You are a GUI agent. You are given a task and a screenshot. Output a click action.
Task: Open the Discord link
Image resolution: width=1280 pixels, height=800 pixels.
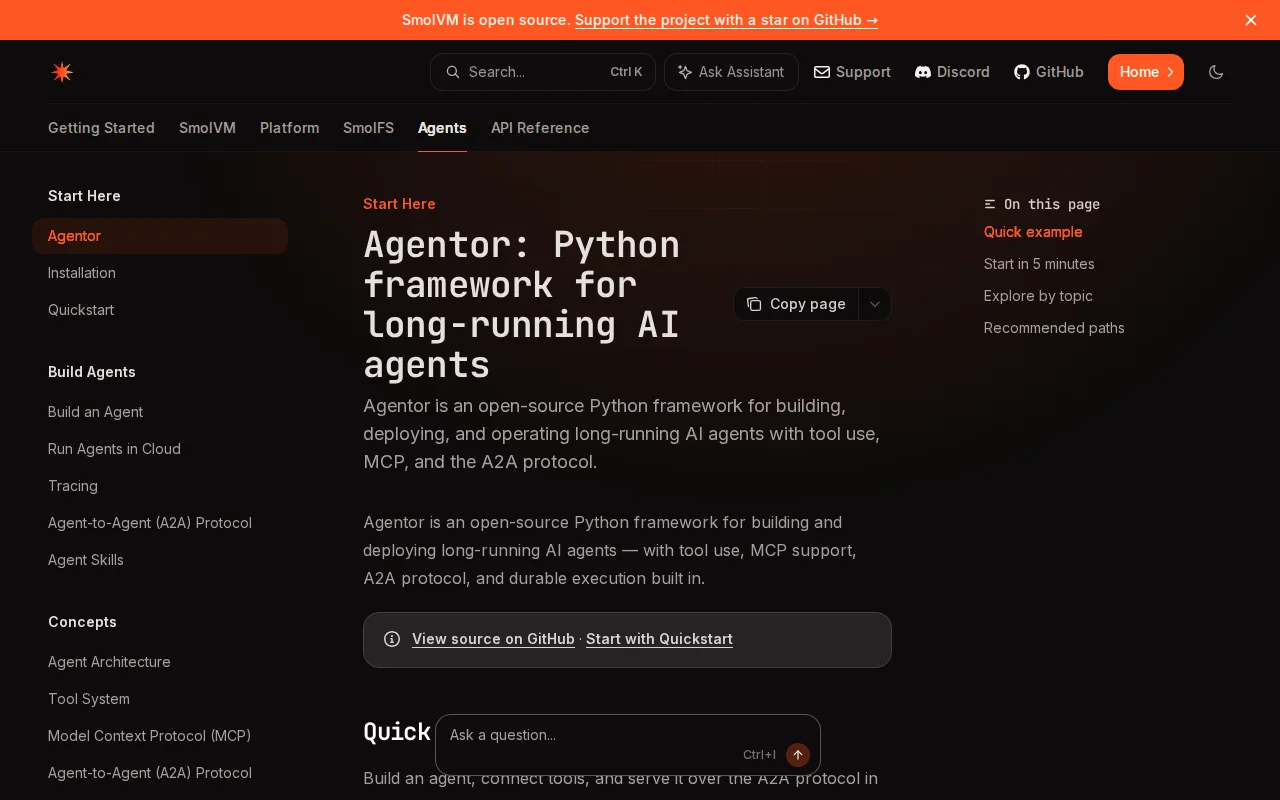pyautogui.click(x=952, y=72)
